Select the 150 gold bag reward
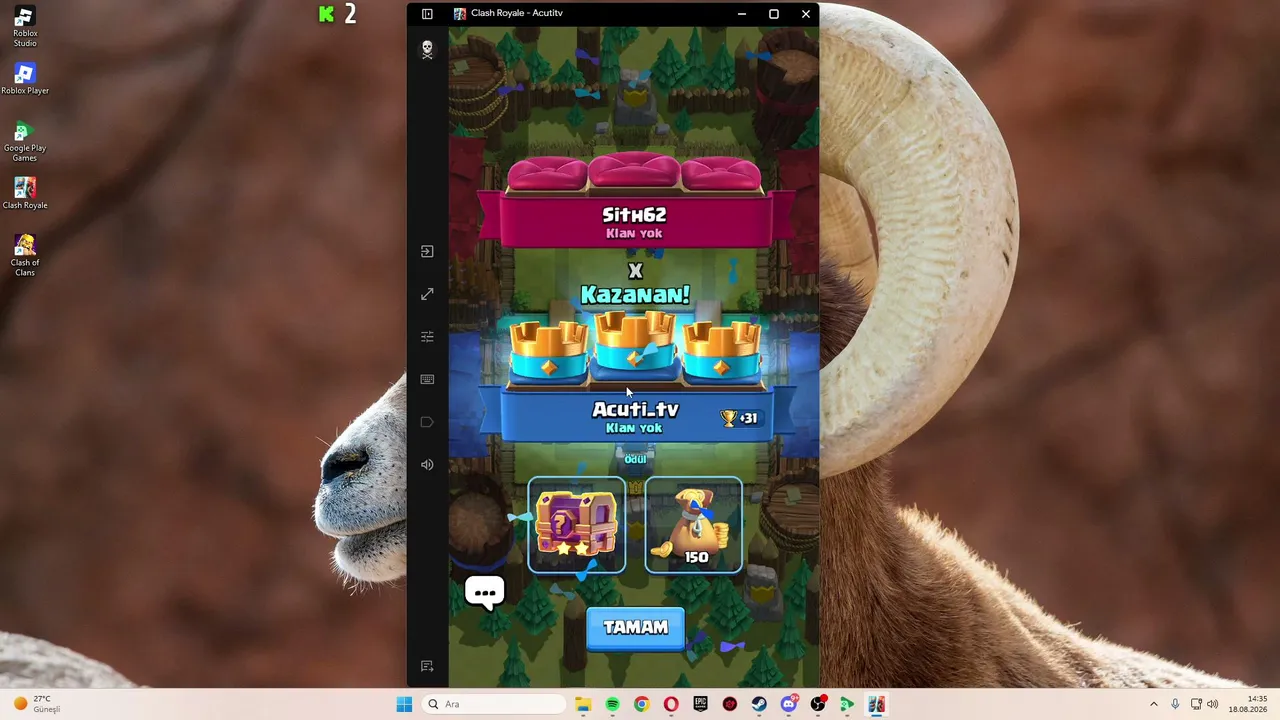Image resolution: width=1280 pixels, height=720 pixels. click(x=694, y=525)
